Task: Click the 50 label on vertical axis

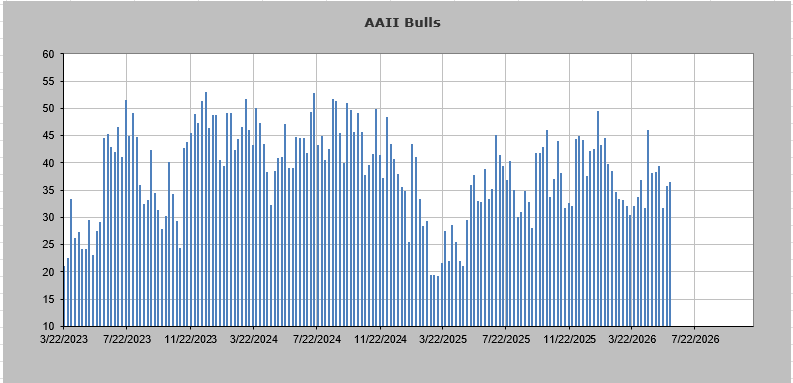Action: pyautogui.click(x=49, y=109)
